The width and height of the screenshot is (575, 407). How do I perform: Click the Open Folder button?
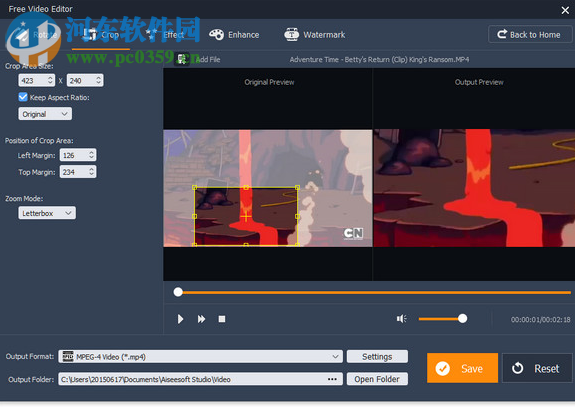(x=377, y=379)
